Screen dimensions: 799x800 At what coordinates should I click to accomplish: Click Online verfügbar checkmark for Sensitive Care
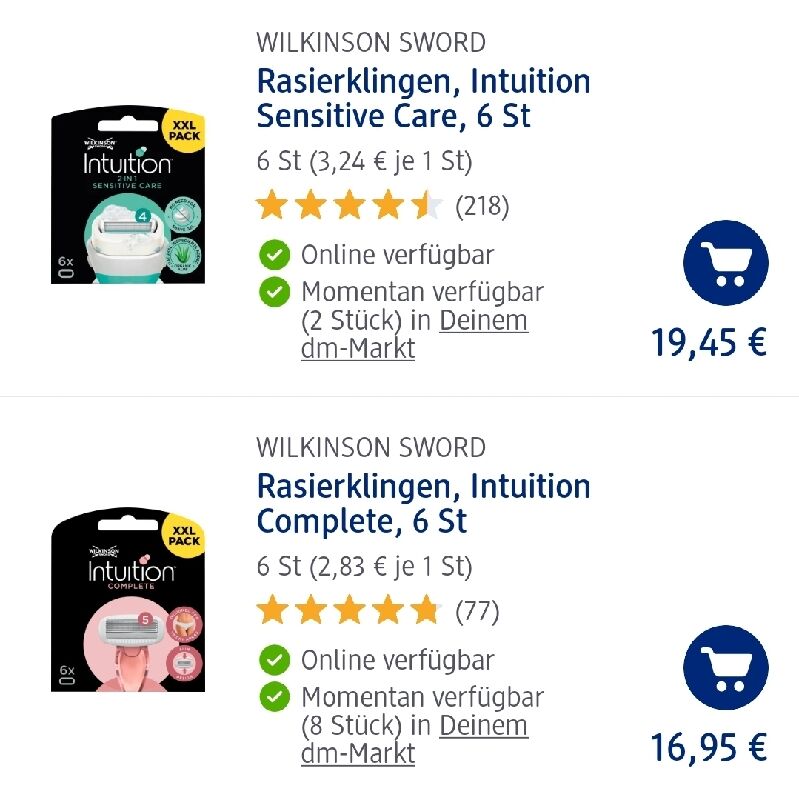tap(274, 255)
